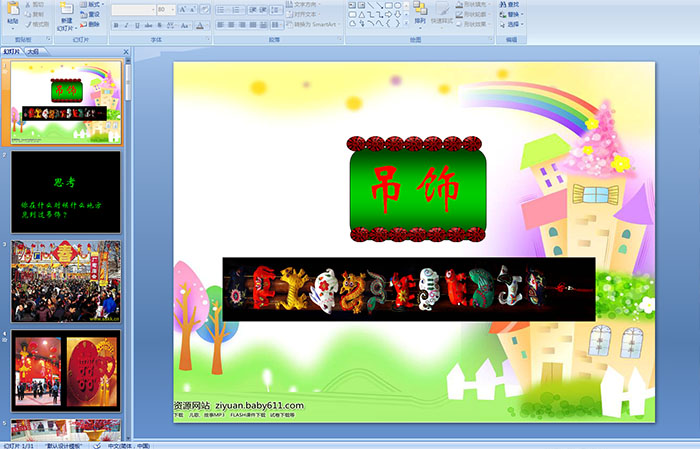Viewport: 700px width, 449px height.
Task: Click the Find (查找) binoculars button
Action: 509,4
